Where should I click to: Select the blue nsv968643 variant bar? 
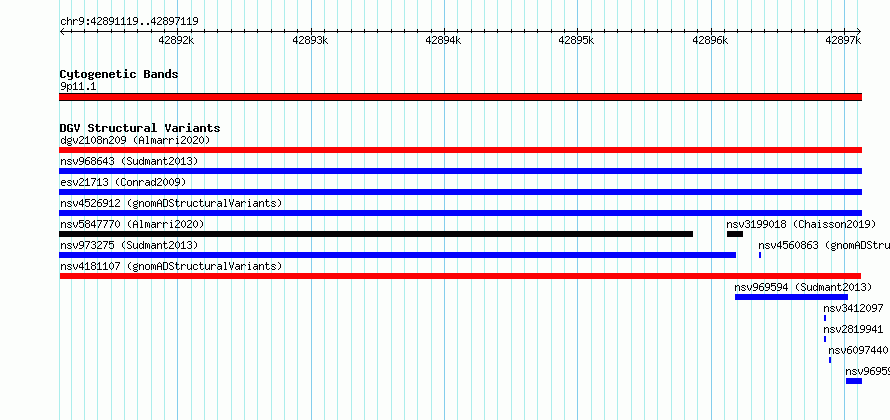460,171
